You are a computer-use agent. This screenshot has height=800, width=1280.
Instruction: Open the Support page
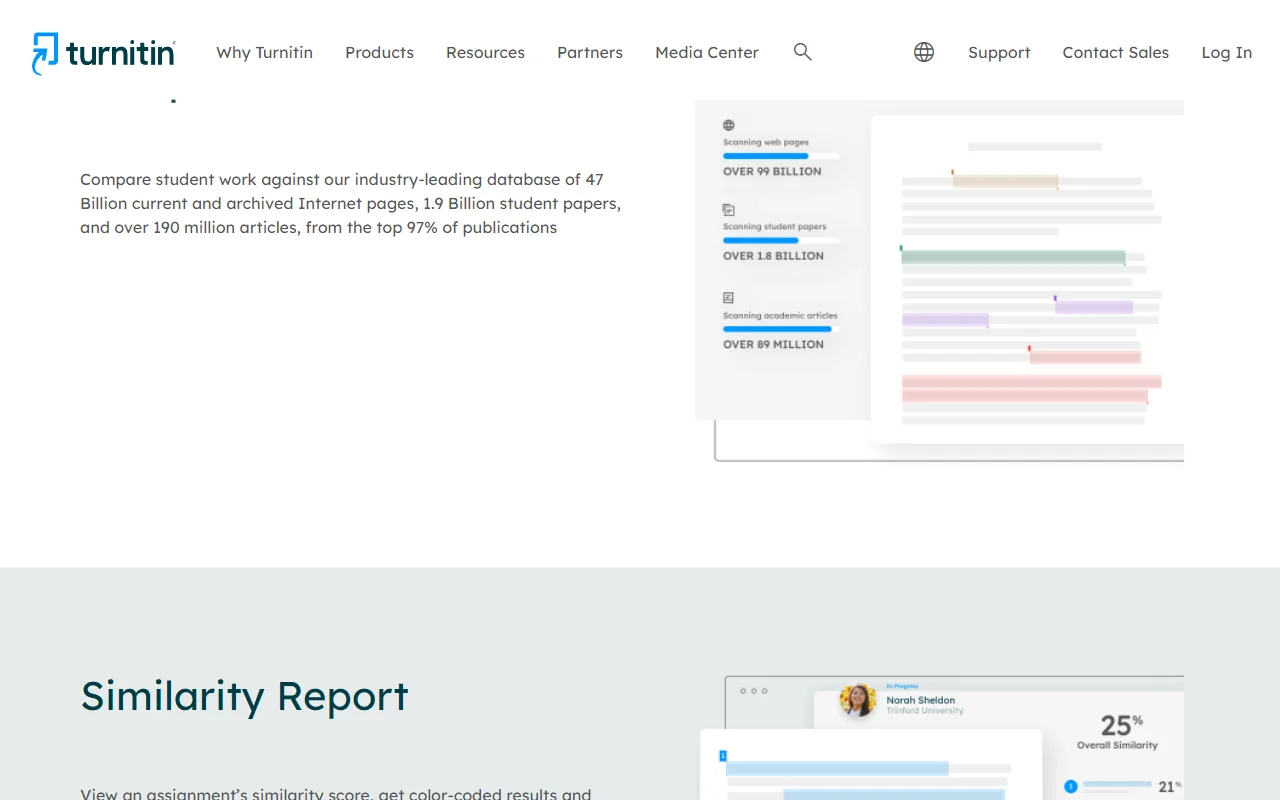[x=999, y=53]
